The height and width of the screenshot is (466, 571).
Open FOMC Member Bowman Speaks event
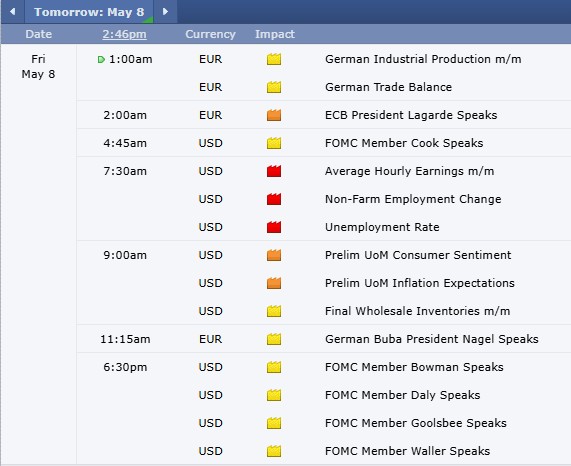pyautogui.click(x=414, y=368)
